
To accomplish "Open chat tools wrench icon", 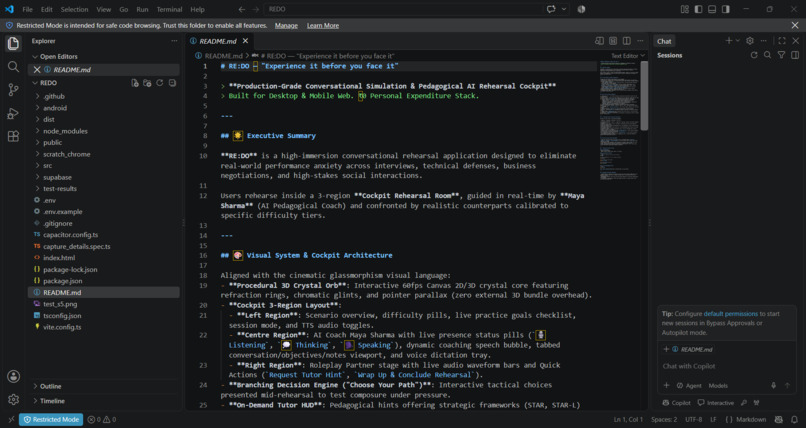I will tap(743, 403).
